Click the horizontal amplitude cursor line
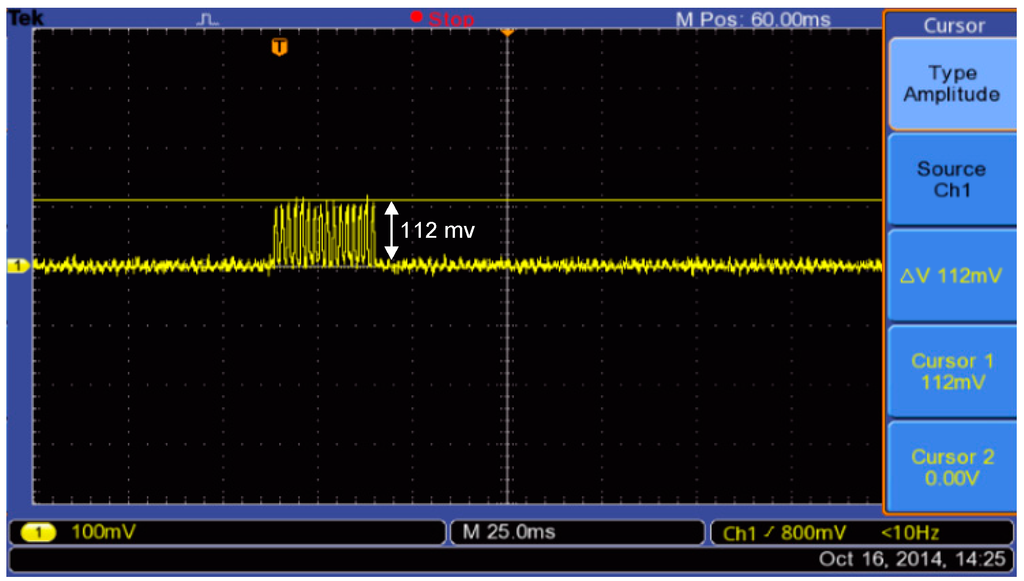This screenshot has height=581, width=1024. [600, 201]
